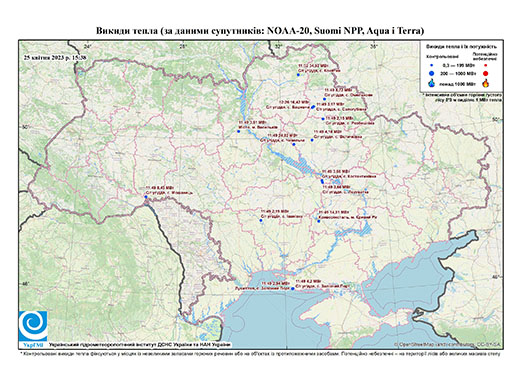Click the large red circle in legend
The image size is (520, 368).
[x=486, y=74]
